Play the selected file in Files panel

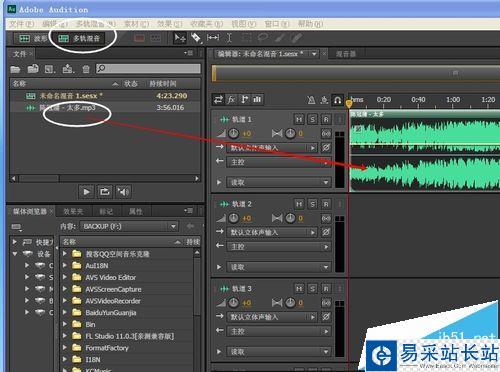tap(86, 192)
